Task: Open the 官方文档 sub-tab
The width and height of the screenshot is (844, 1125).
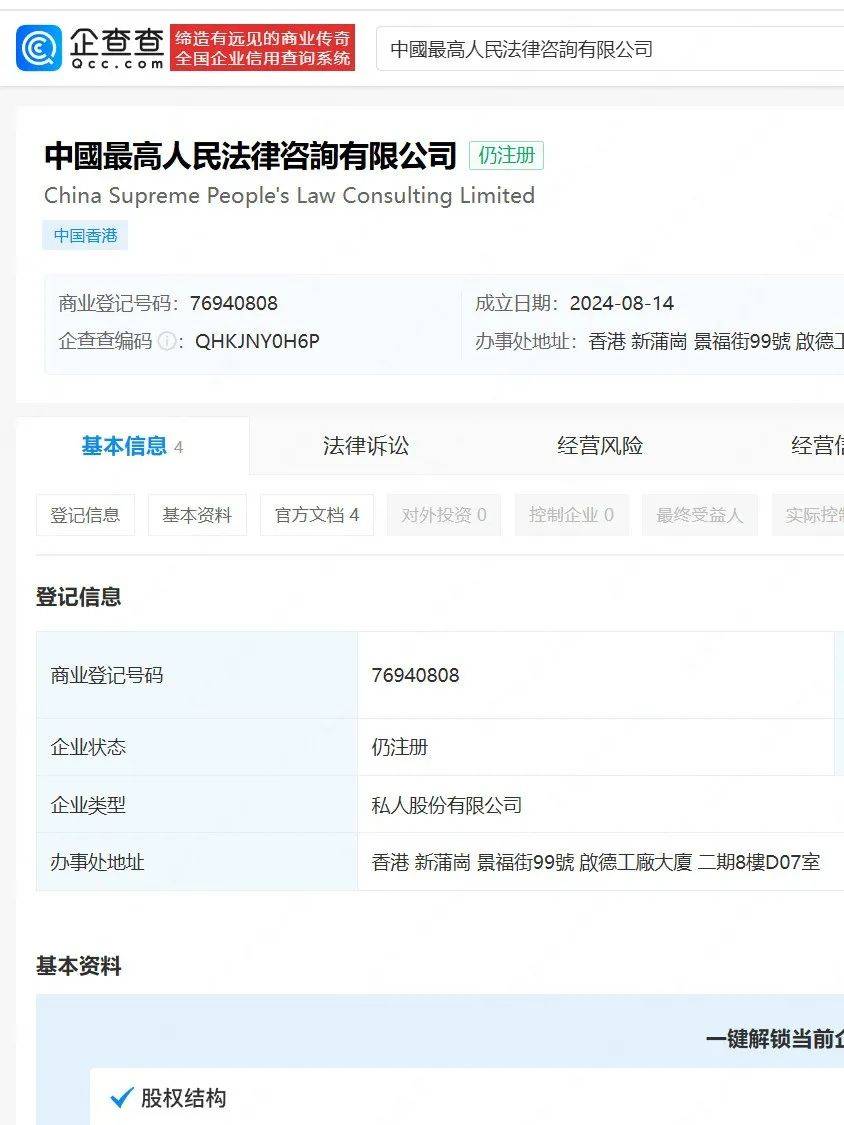Action: 317,514
